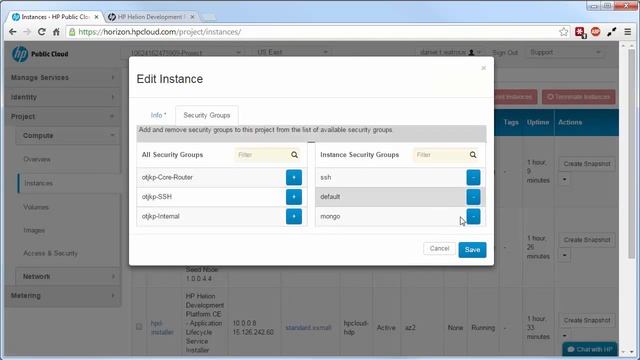Remove mongo group from instance
The width and height of the screenshot is (640, 360).
tap(473, 216)
